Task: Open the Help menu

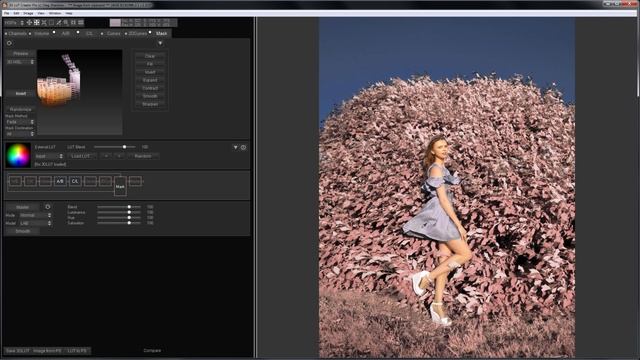Action: [69, 13]
